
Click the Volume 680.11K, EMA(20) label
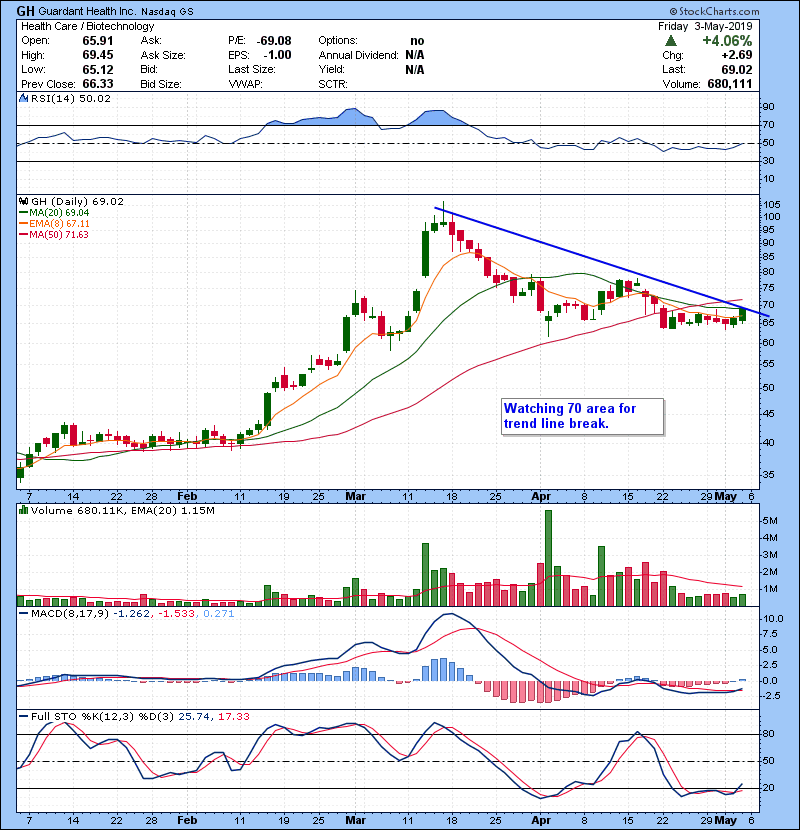122,511
